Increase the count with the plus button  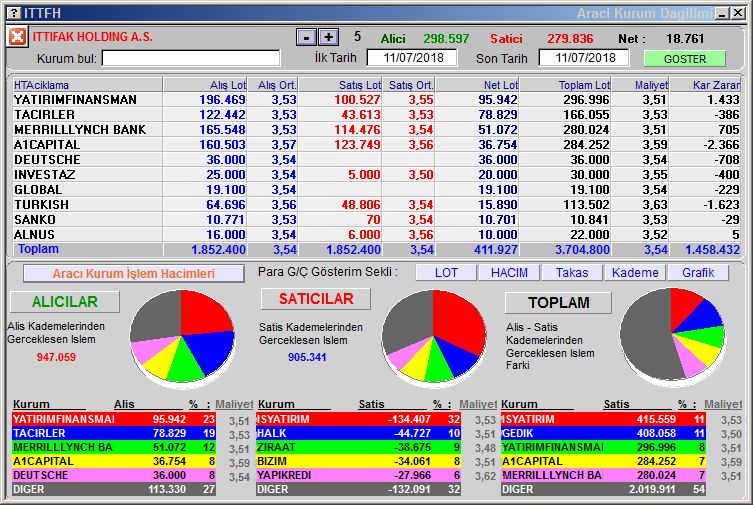[328, 37]
